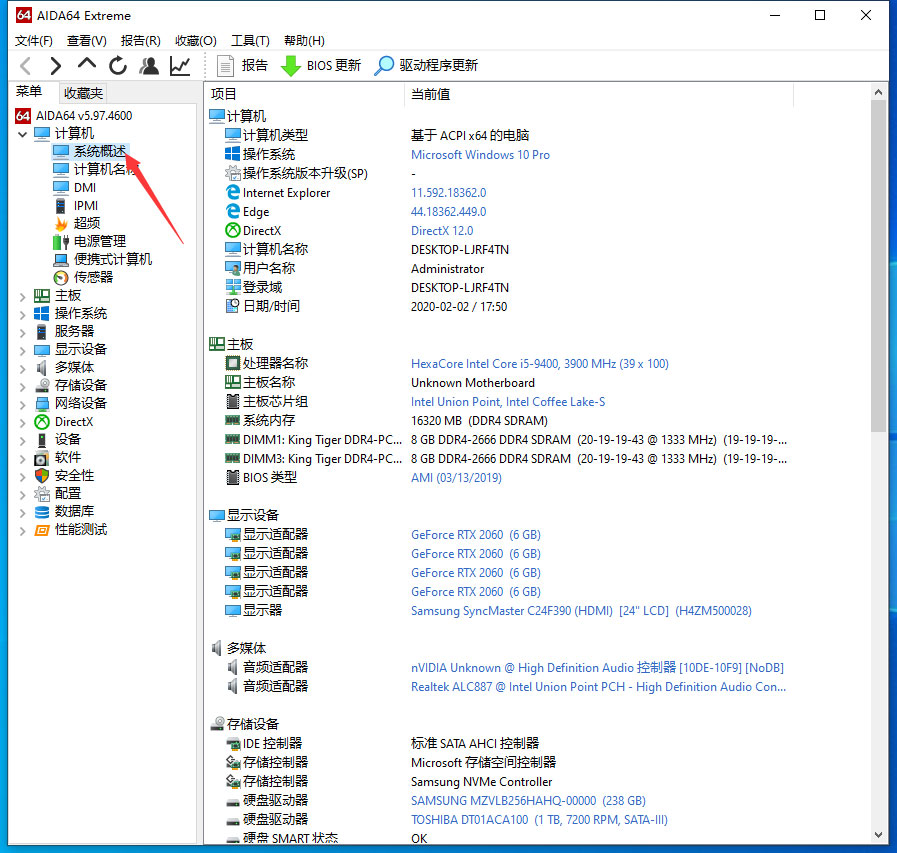Click the vertical scrollbar down arrow
This screenshot has width=897, height=853.
point(878,835)
